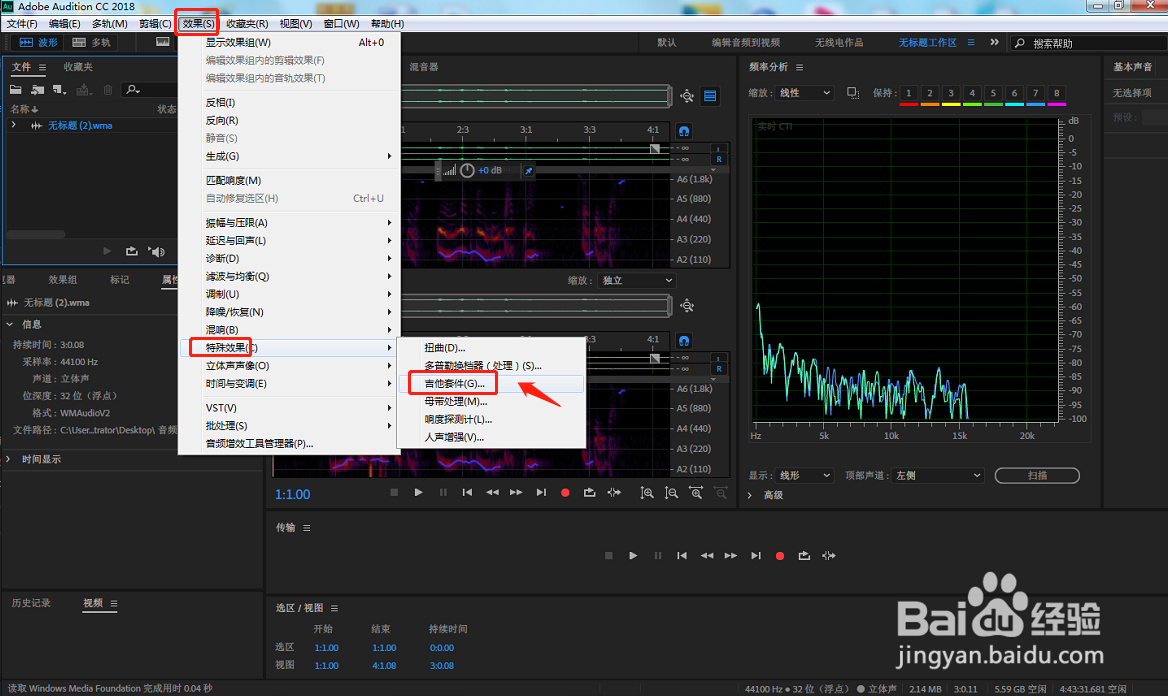Click the HUD volume knob showing +0 dB

pyautogui.click(x=467, y=171)
